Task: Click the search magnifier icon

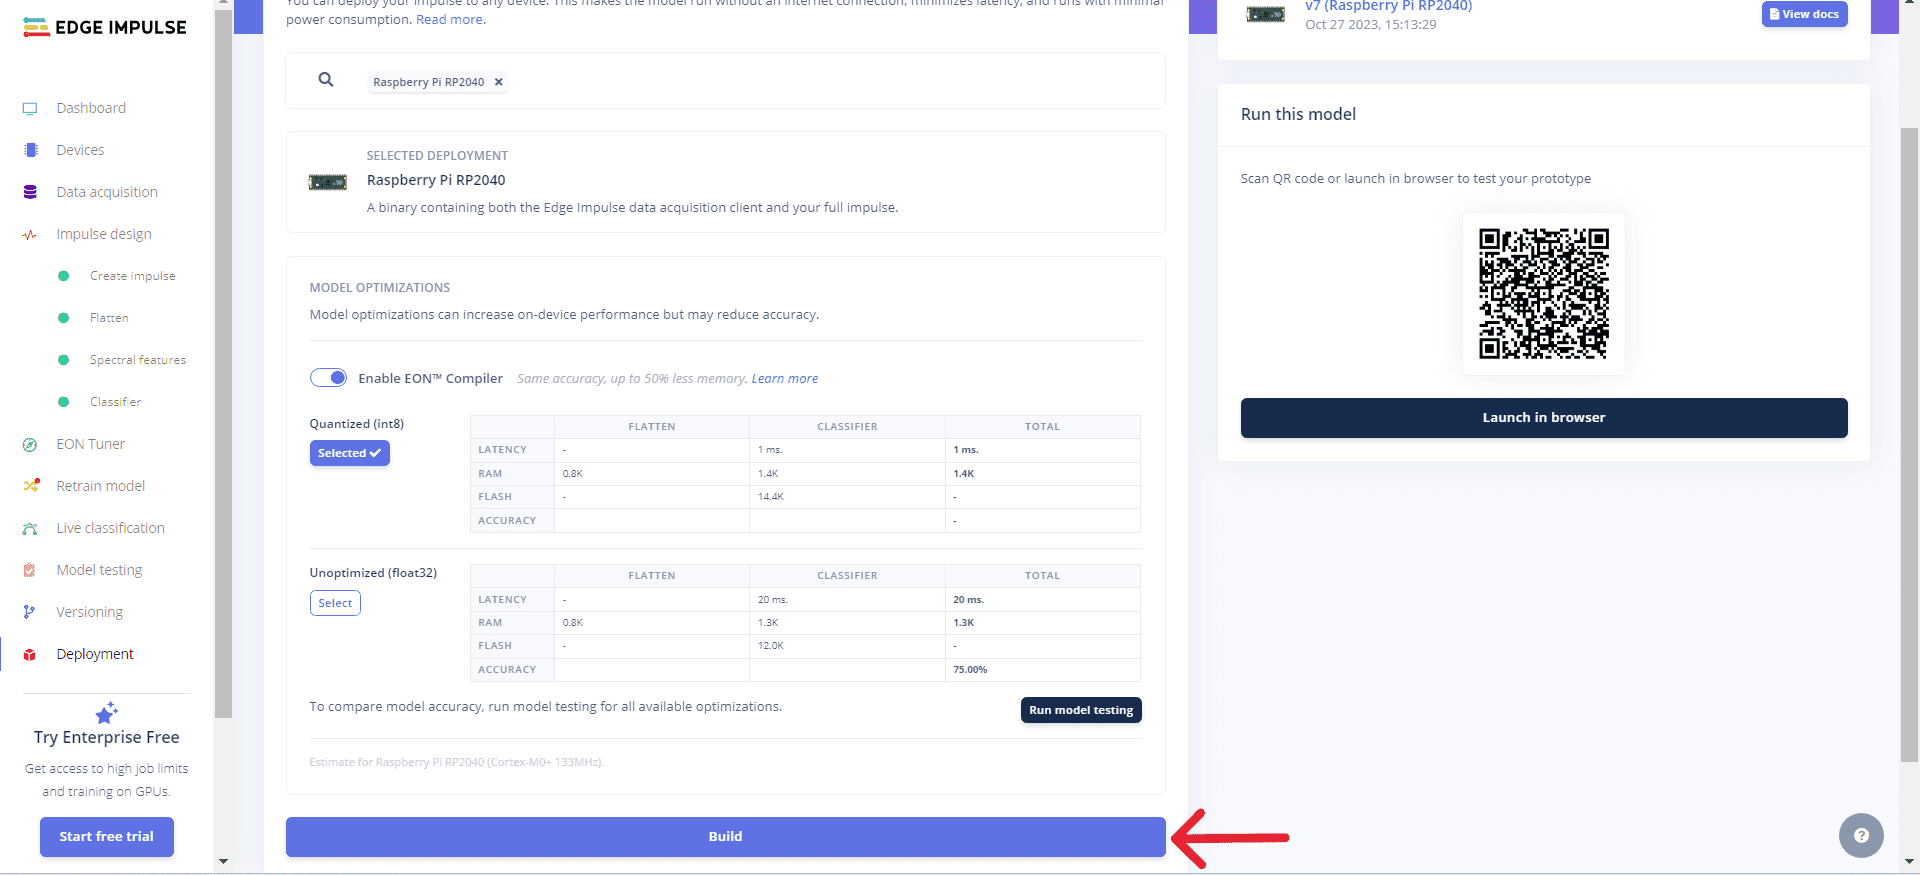Action: (x=326, y=80)
